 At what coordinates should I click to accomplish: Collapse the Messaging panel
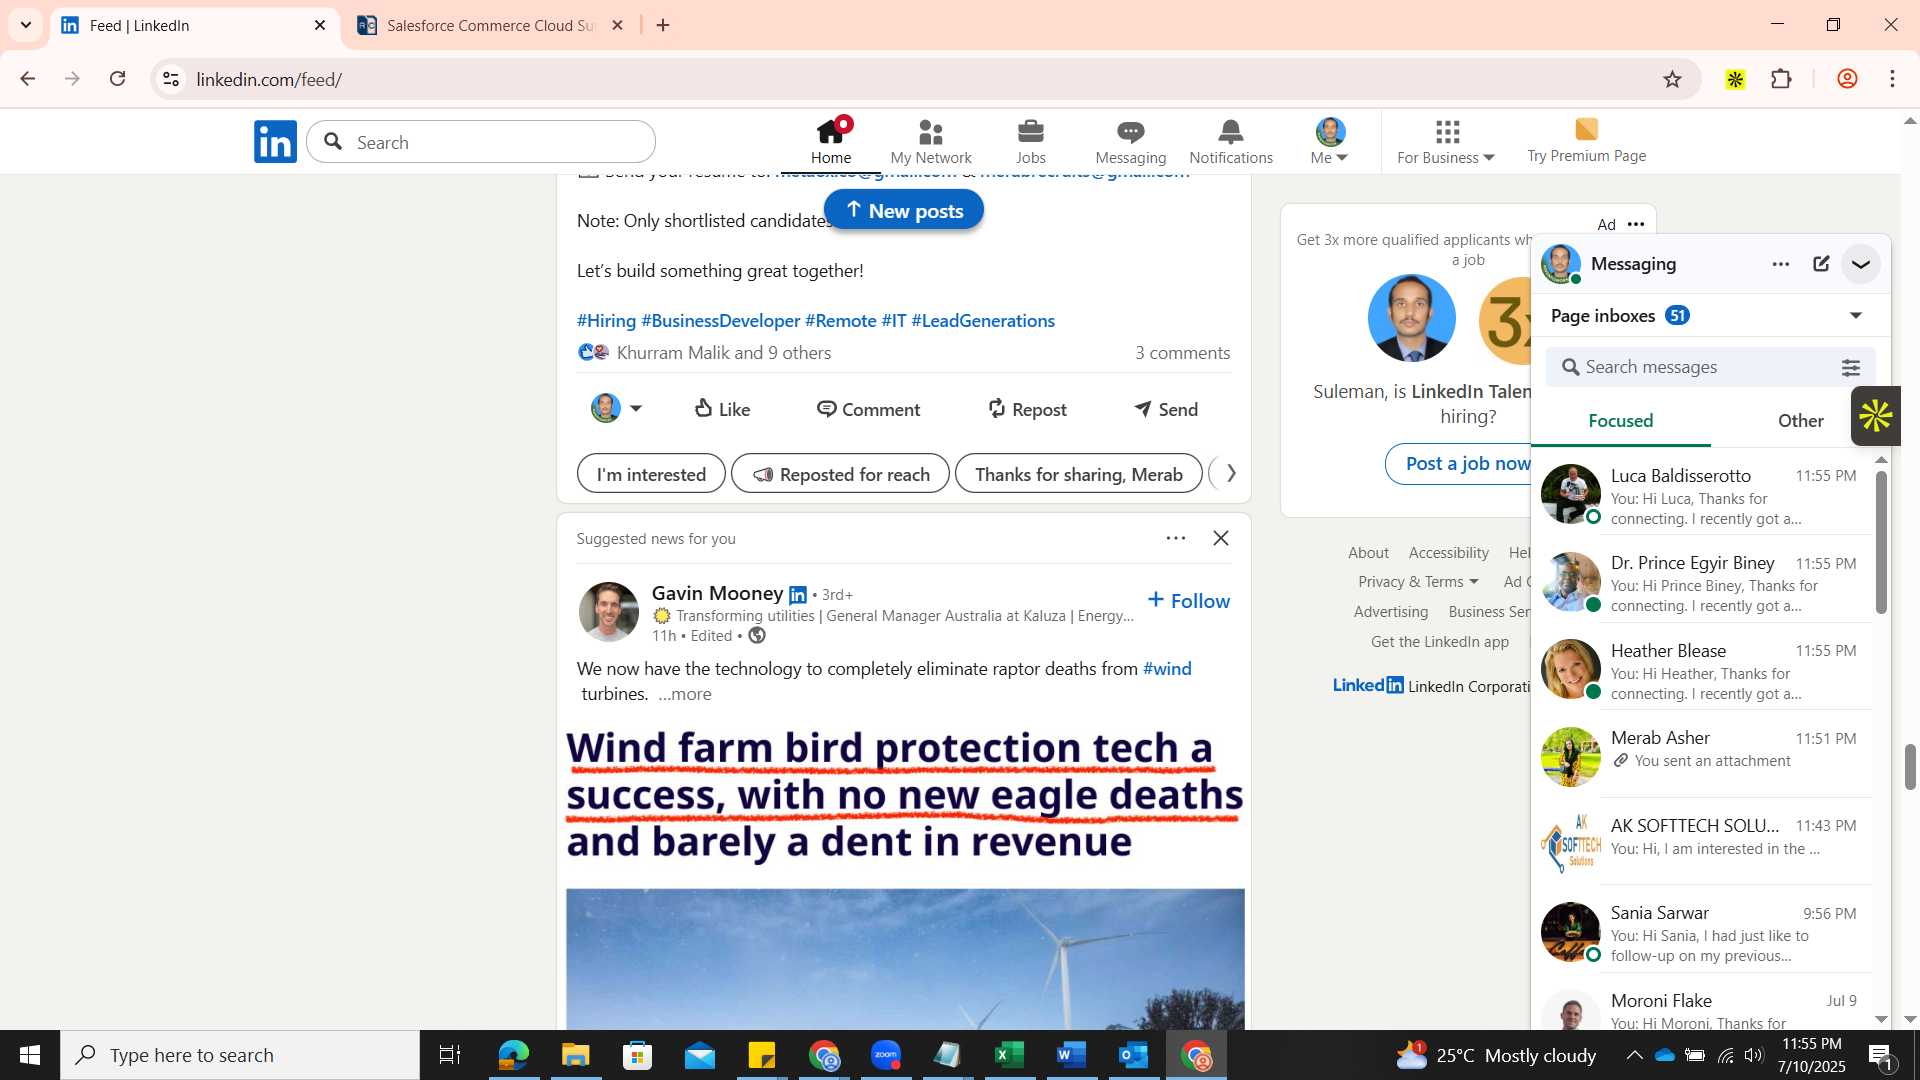click(x=1861, y=265)
